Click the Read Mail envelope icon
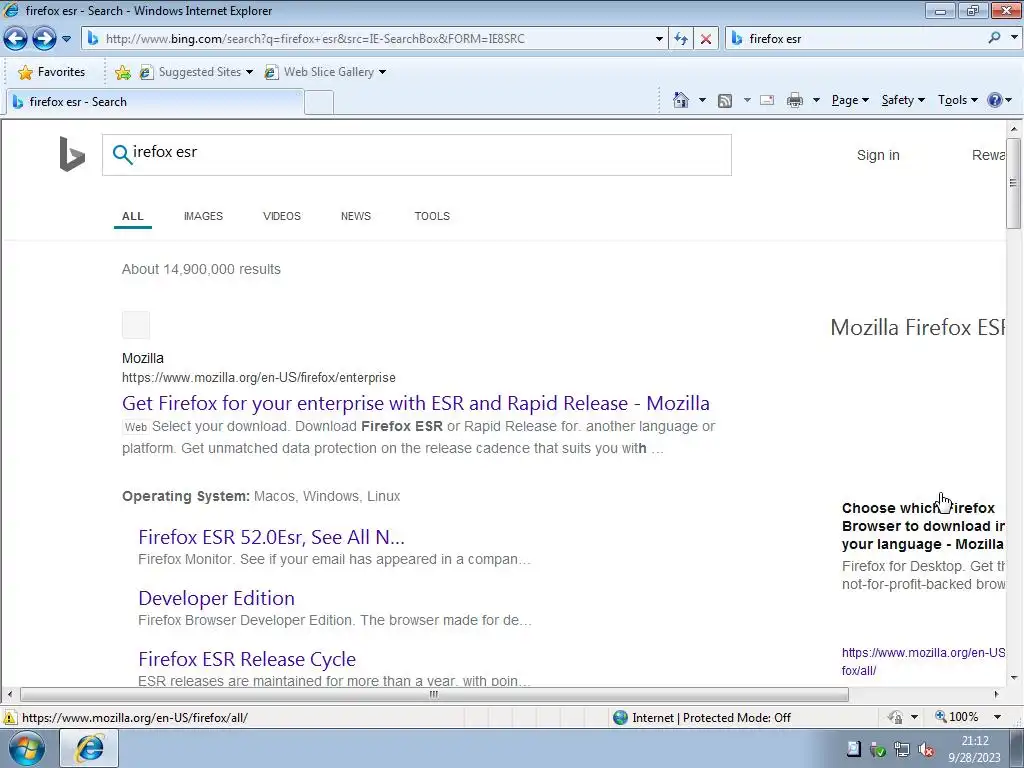The width and height of the screenshot is (1024, 768). pos(767,101)
